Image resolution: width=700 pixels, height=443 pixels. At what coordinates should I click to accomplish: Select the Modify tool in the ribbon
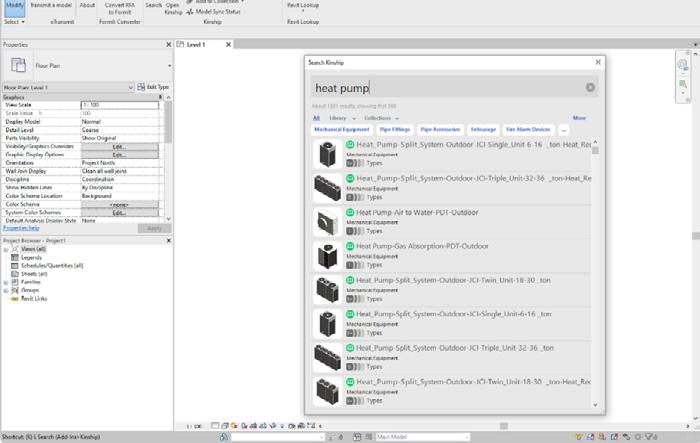coord(14,7)
